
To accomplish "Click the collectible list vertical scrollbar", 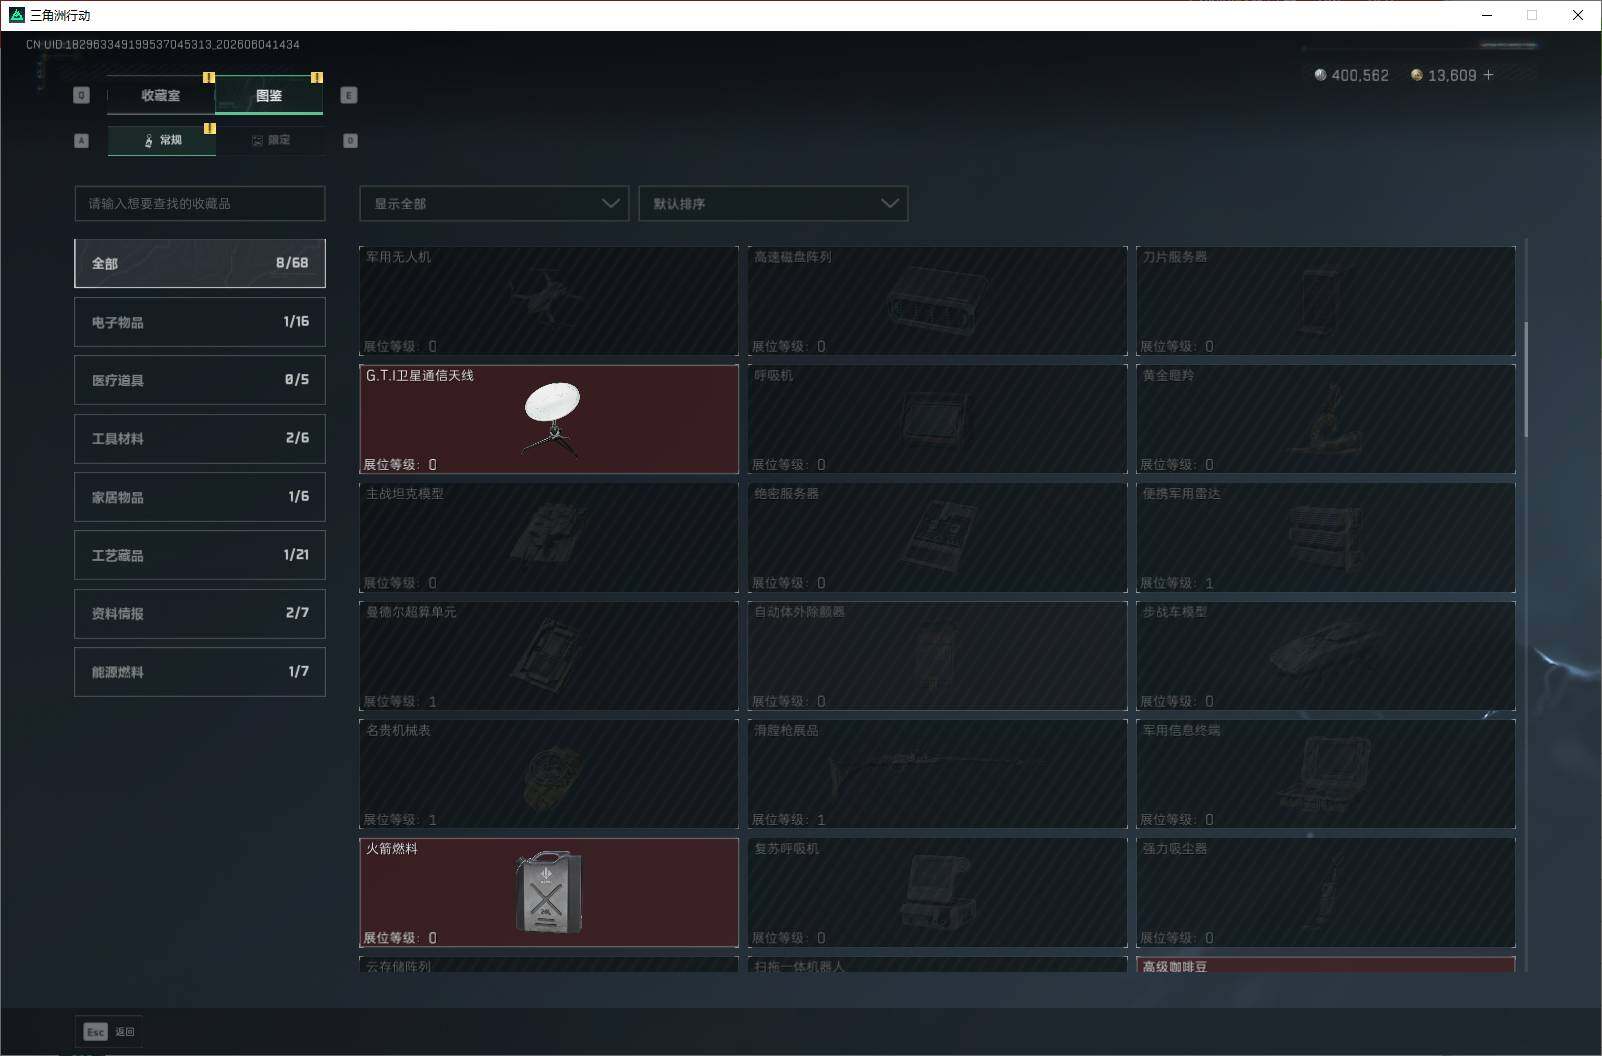I will 1525,379.
